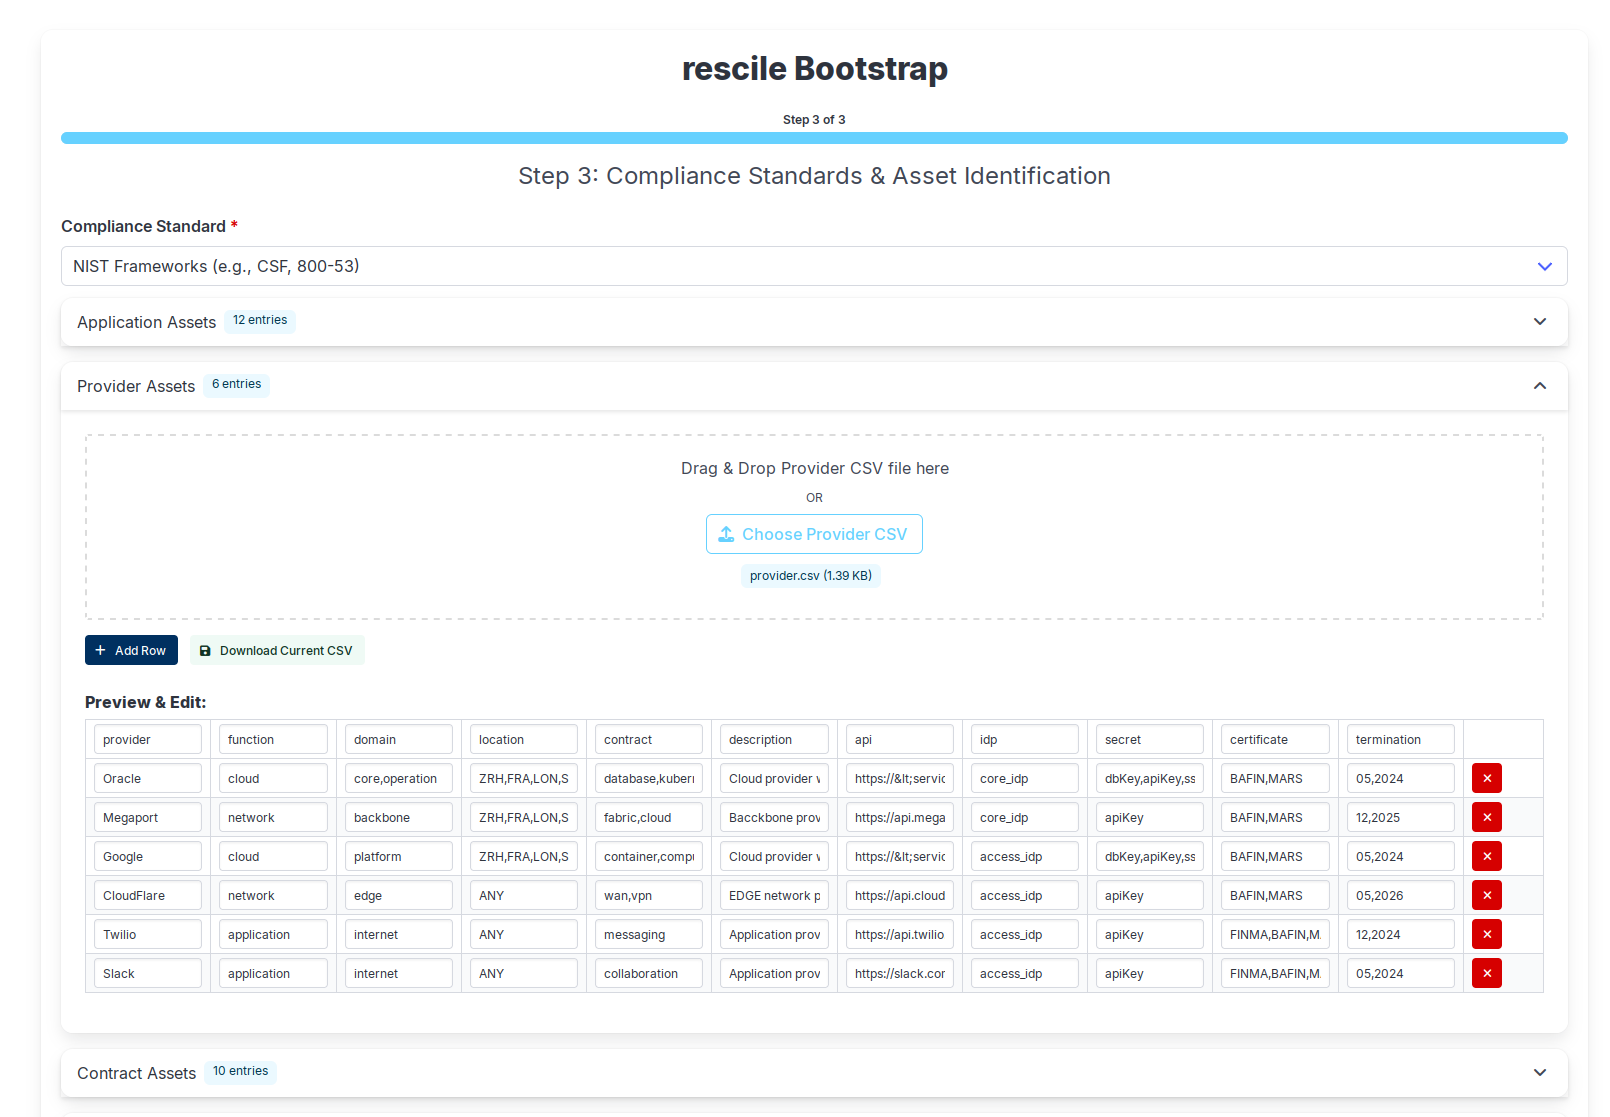Click the step 3 progress bar
The width and height of the screenshot is (1610, 1117).
[813, 138]
